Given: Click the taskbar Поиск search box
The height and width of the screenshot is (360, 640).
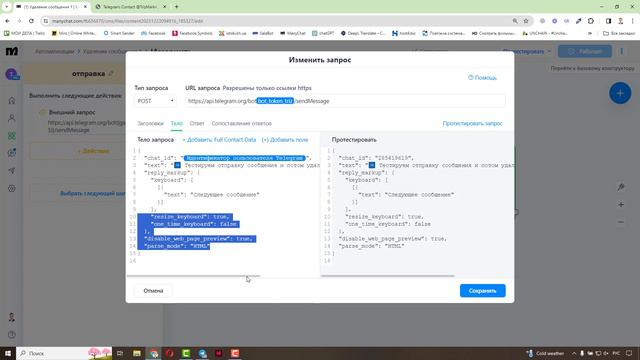Looking at the screenshot, I should [x=64, y=353].
